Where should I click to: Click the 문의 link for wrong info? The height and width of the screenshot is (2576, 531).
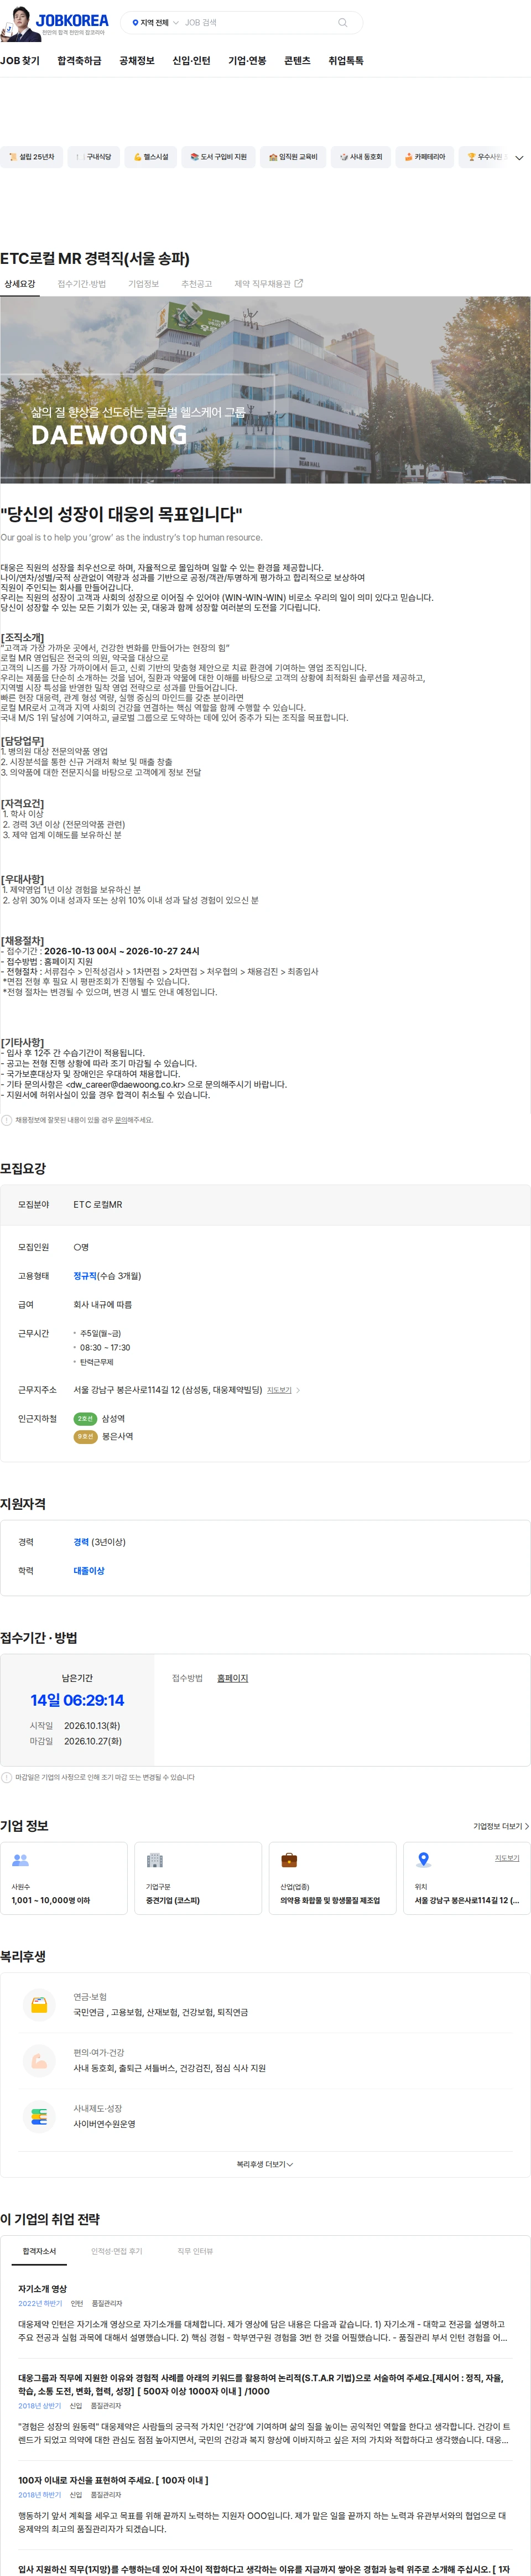(121, 1120)
